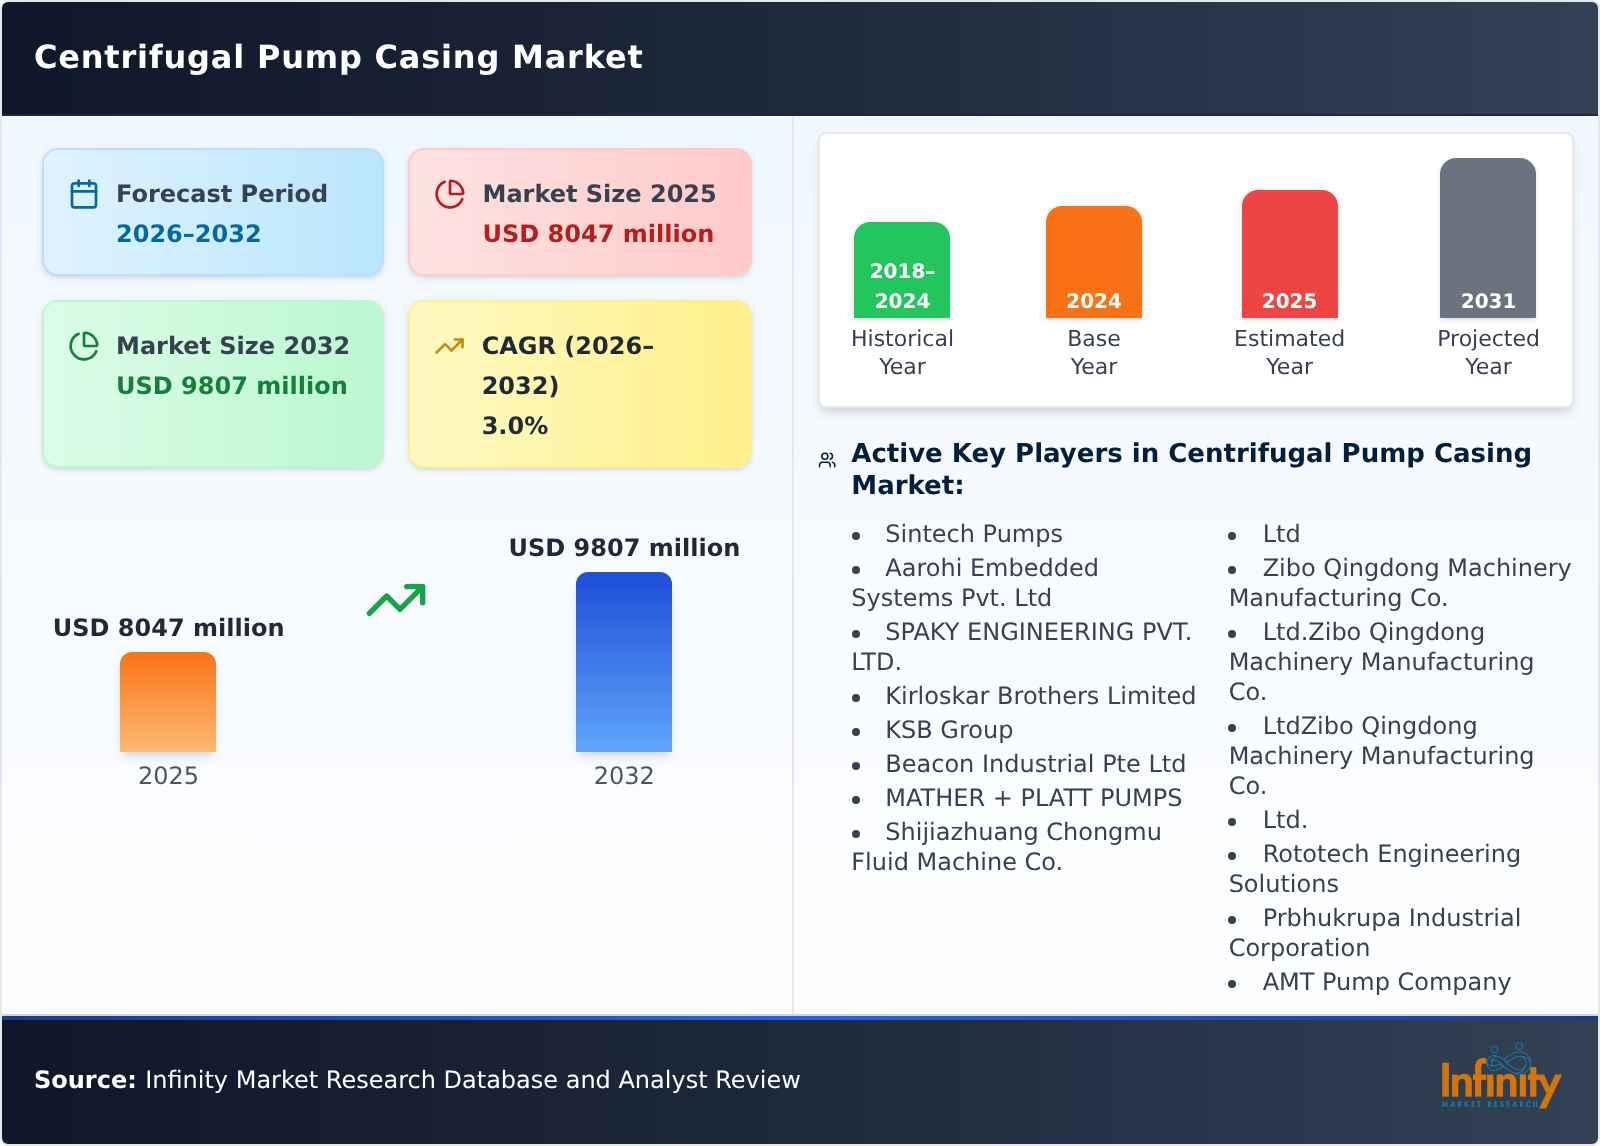
Task: Click the KSB Group bullet item
Action: [x=948, y=729]
